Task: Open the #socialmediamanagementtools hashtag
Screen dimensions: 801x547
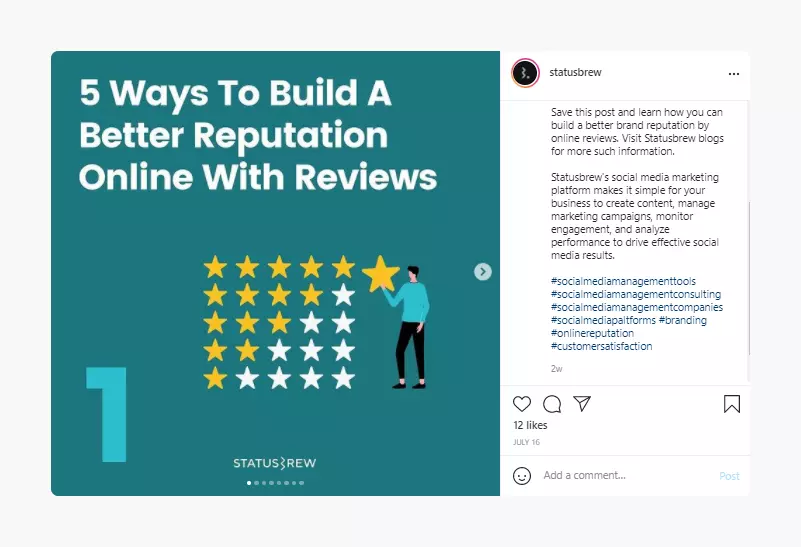Action: pyautogui.click(x=623, y=281)
